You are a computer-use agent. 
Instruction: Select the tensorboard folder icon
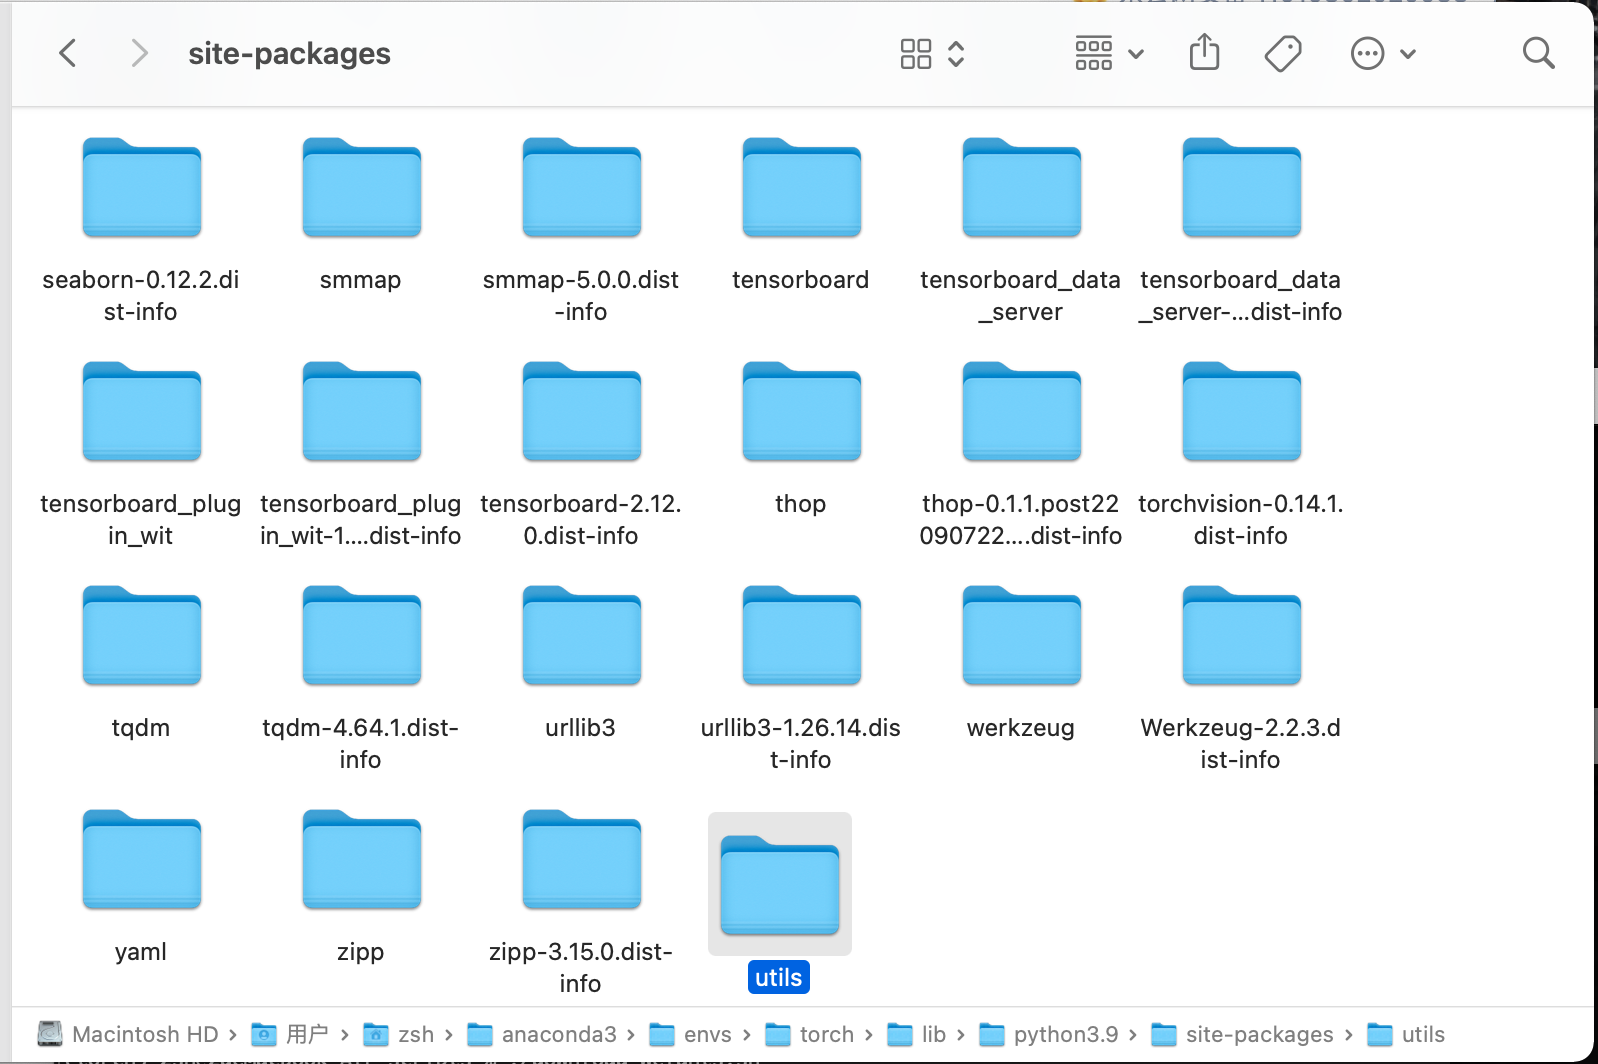(801, 188)
